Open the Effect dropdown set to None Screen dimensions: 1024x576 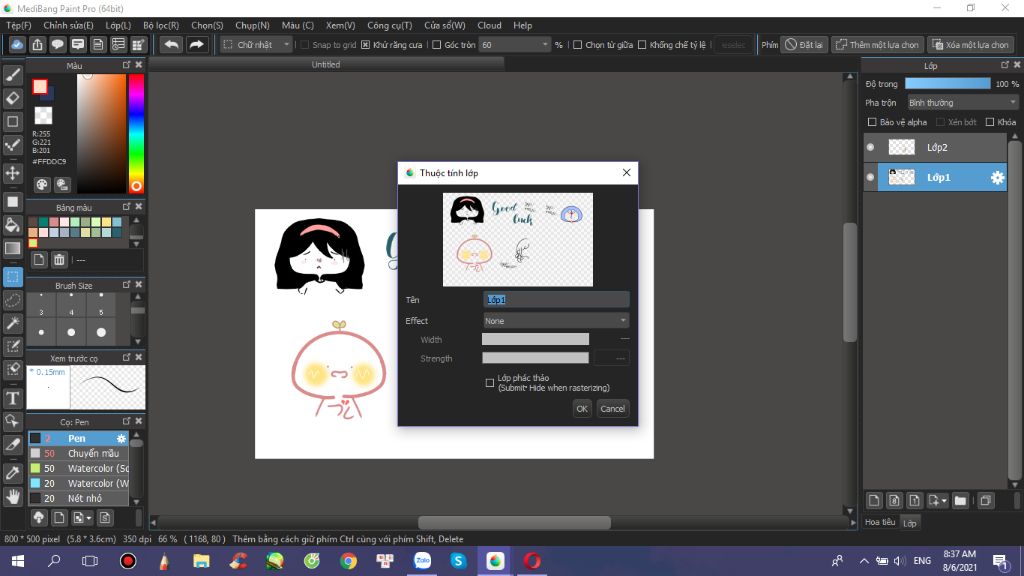point(556,321)
